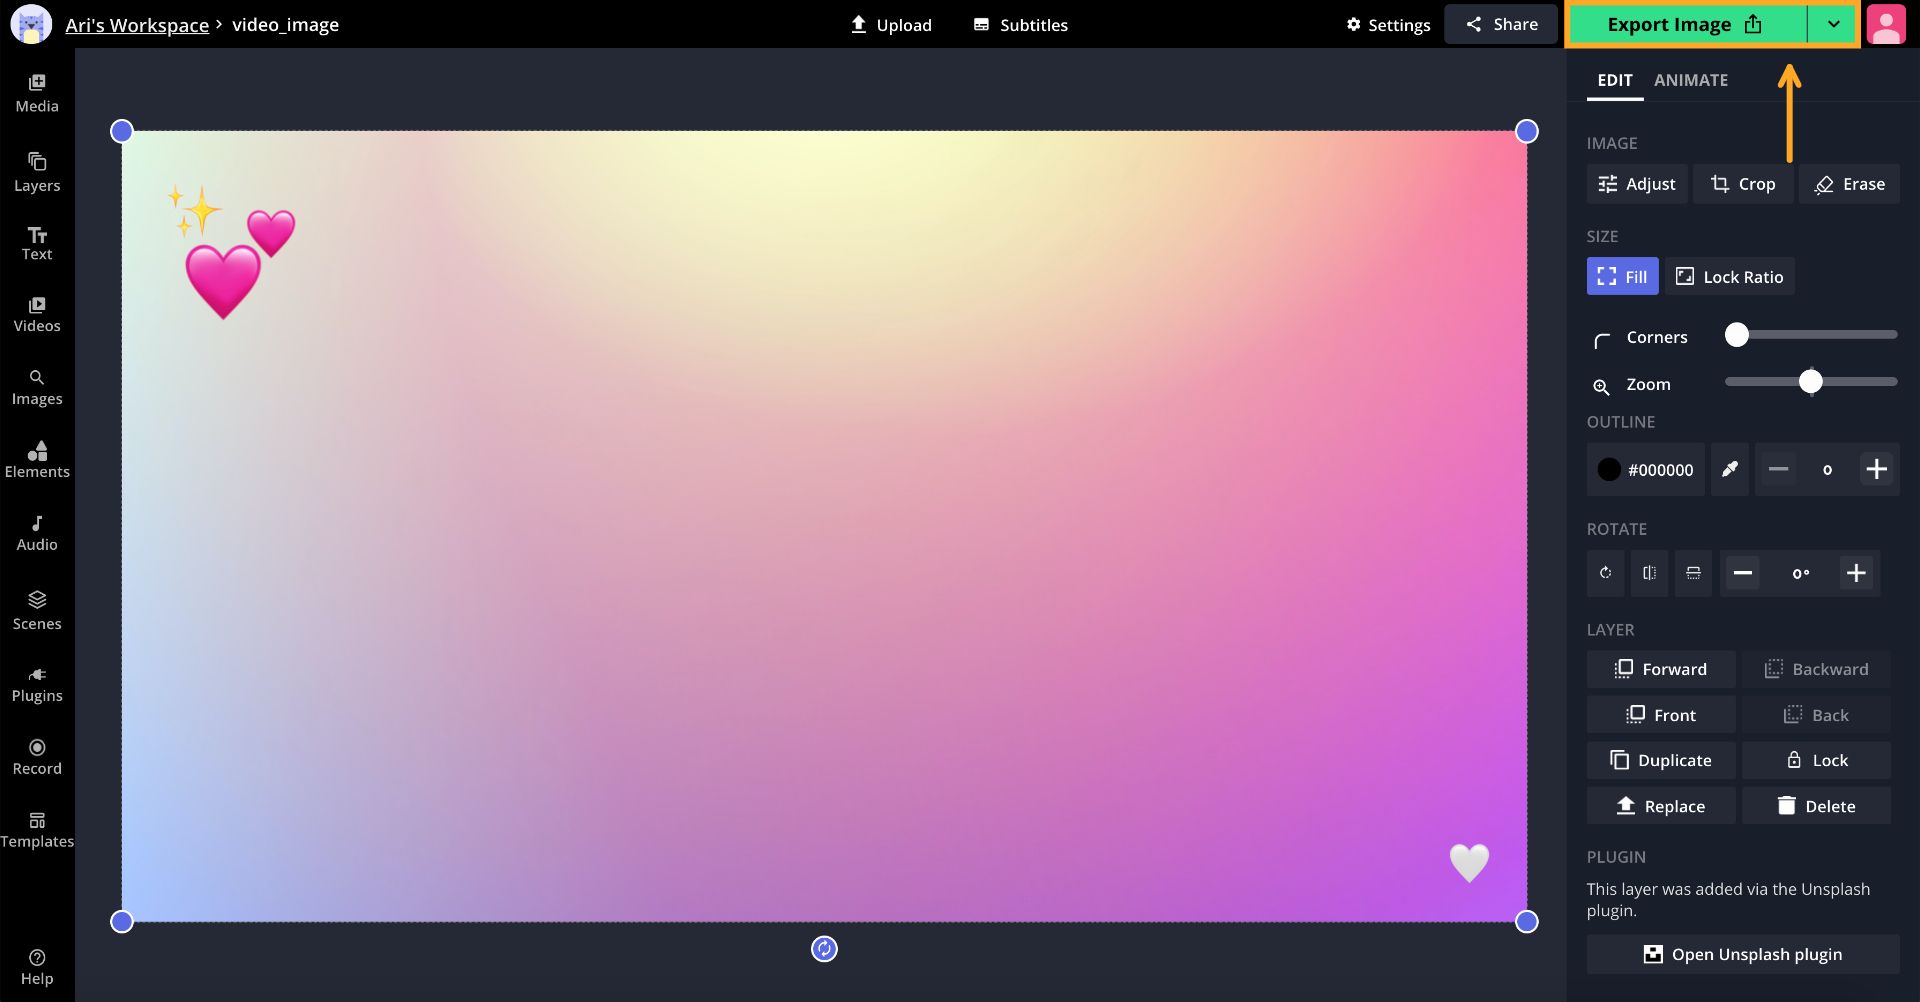Open the Layers panel

[x=37, y=172]
